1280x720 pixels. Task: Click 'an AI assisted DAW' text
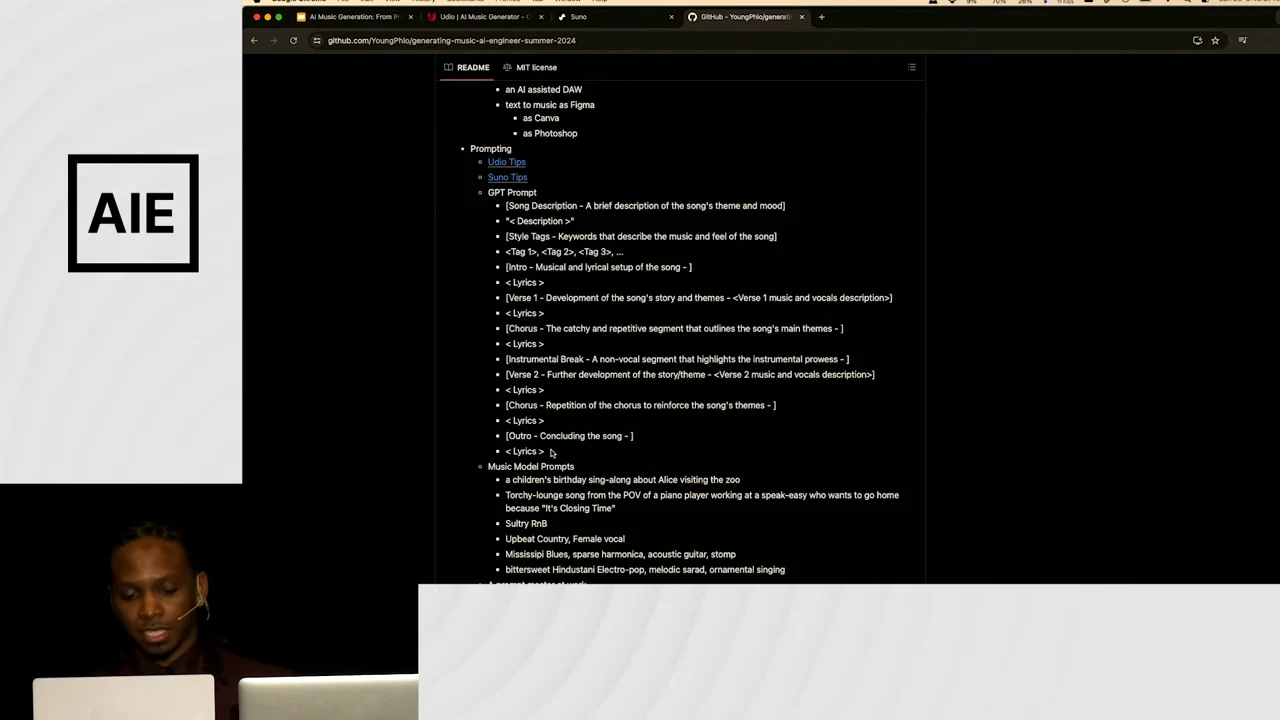point(543,90)
